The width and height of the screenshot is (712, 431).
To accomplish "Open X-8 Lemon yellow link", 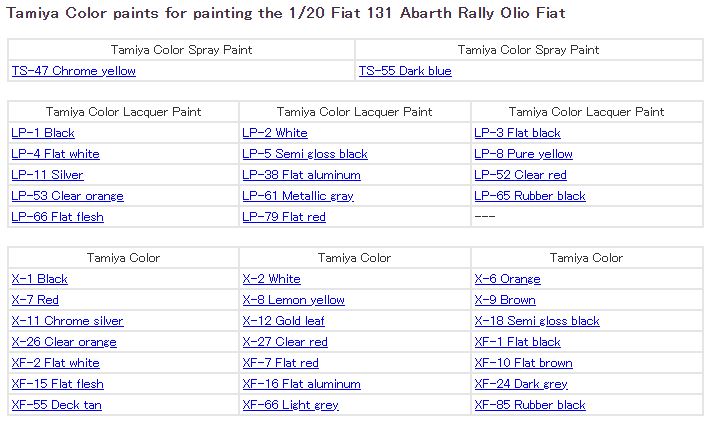I will pyautogui.click(x=293, y=300).
